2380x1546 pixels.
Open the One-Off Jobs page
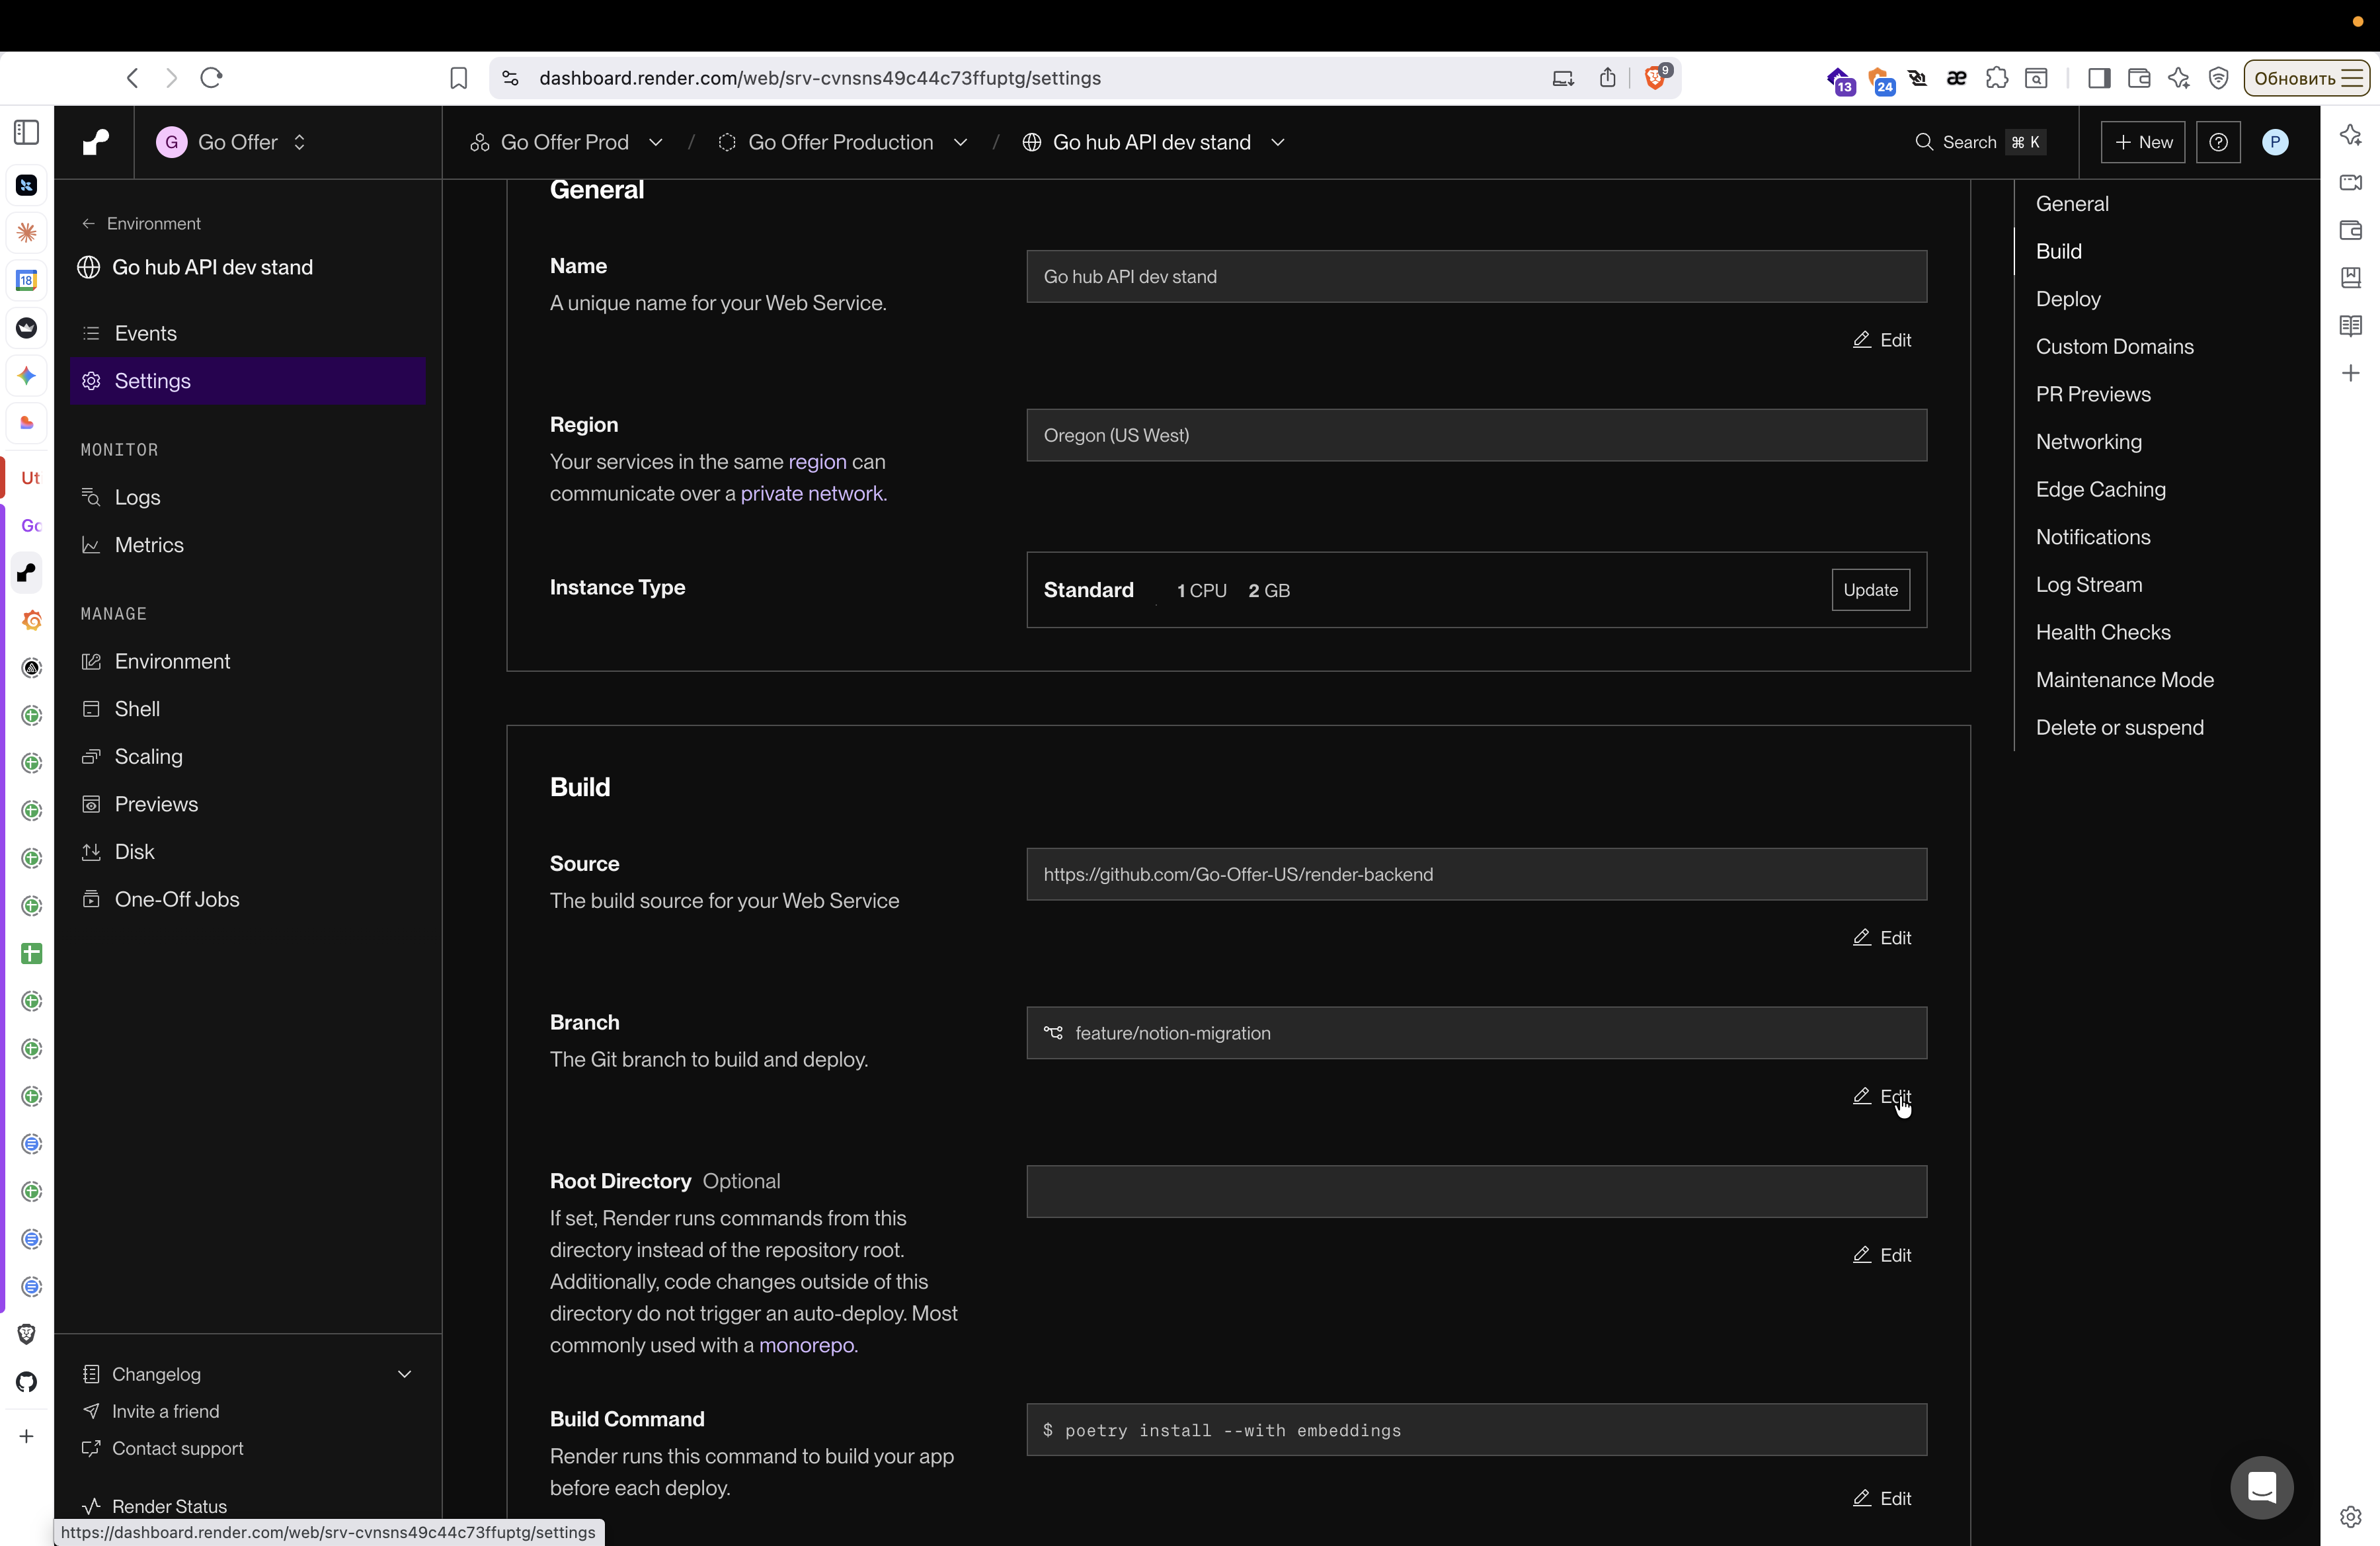247,899
